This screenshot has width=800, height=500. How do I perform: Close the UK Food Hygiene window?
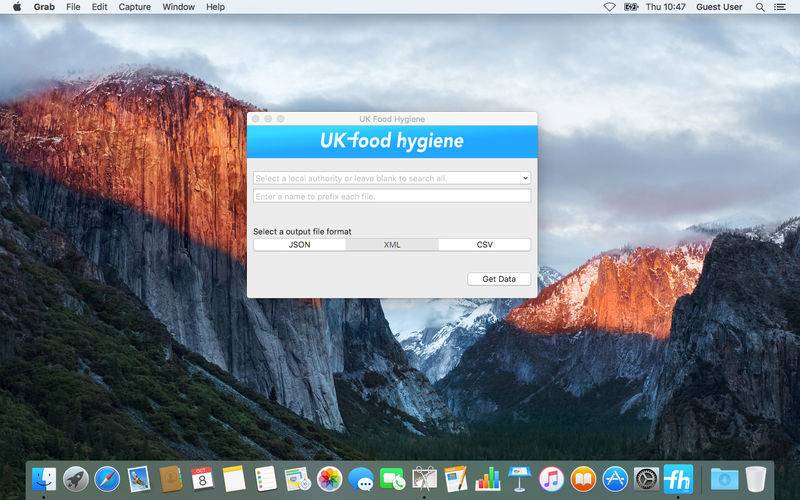(256, 119)
